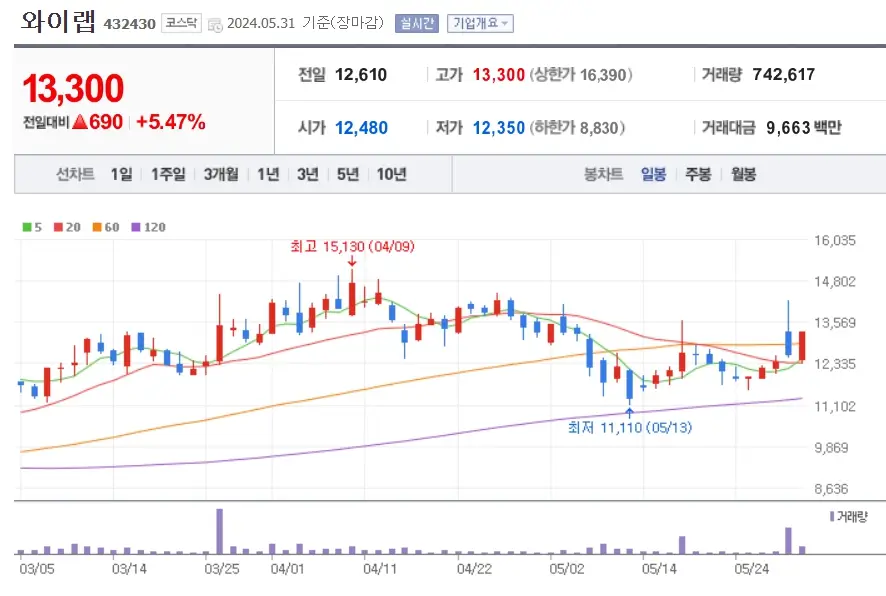Click the 하한가 8,830 text
Image resolution: width=886 pixels, height=596 pixels.
coord(577,128)
